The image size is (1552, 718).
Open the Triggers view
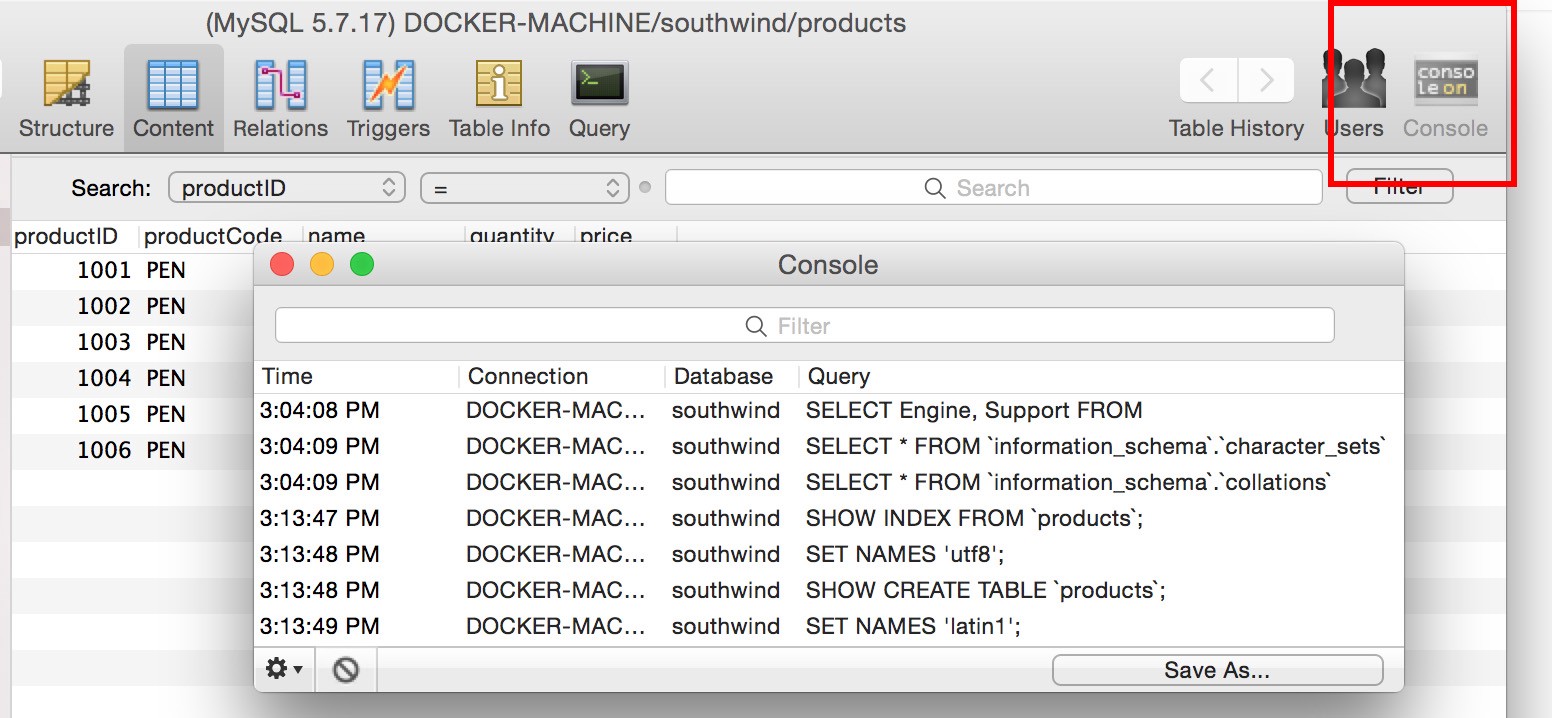pos(388,98)
